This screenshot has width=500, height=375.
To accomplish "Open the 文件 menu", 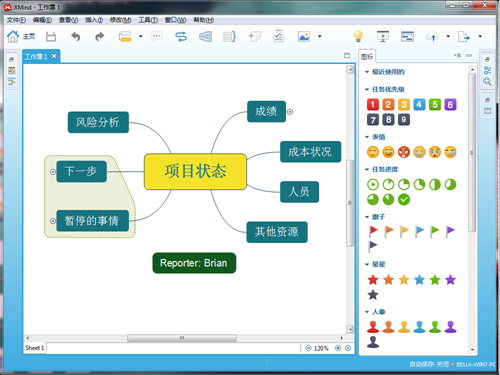I will coord(16,20).
